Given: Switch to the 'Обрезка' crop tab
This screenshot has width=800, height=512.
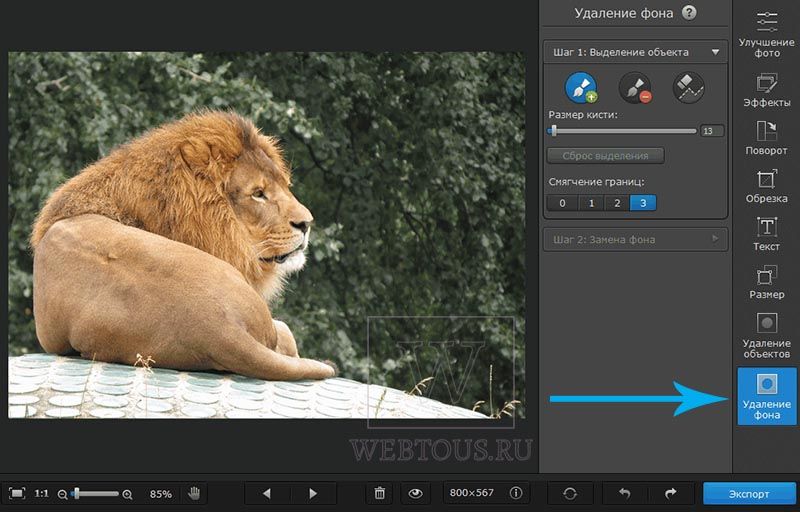Looking at the screenshot, I should pos(767,185).
